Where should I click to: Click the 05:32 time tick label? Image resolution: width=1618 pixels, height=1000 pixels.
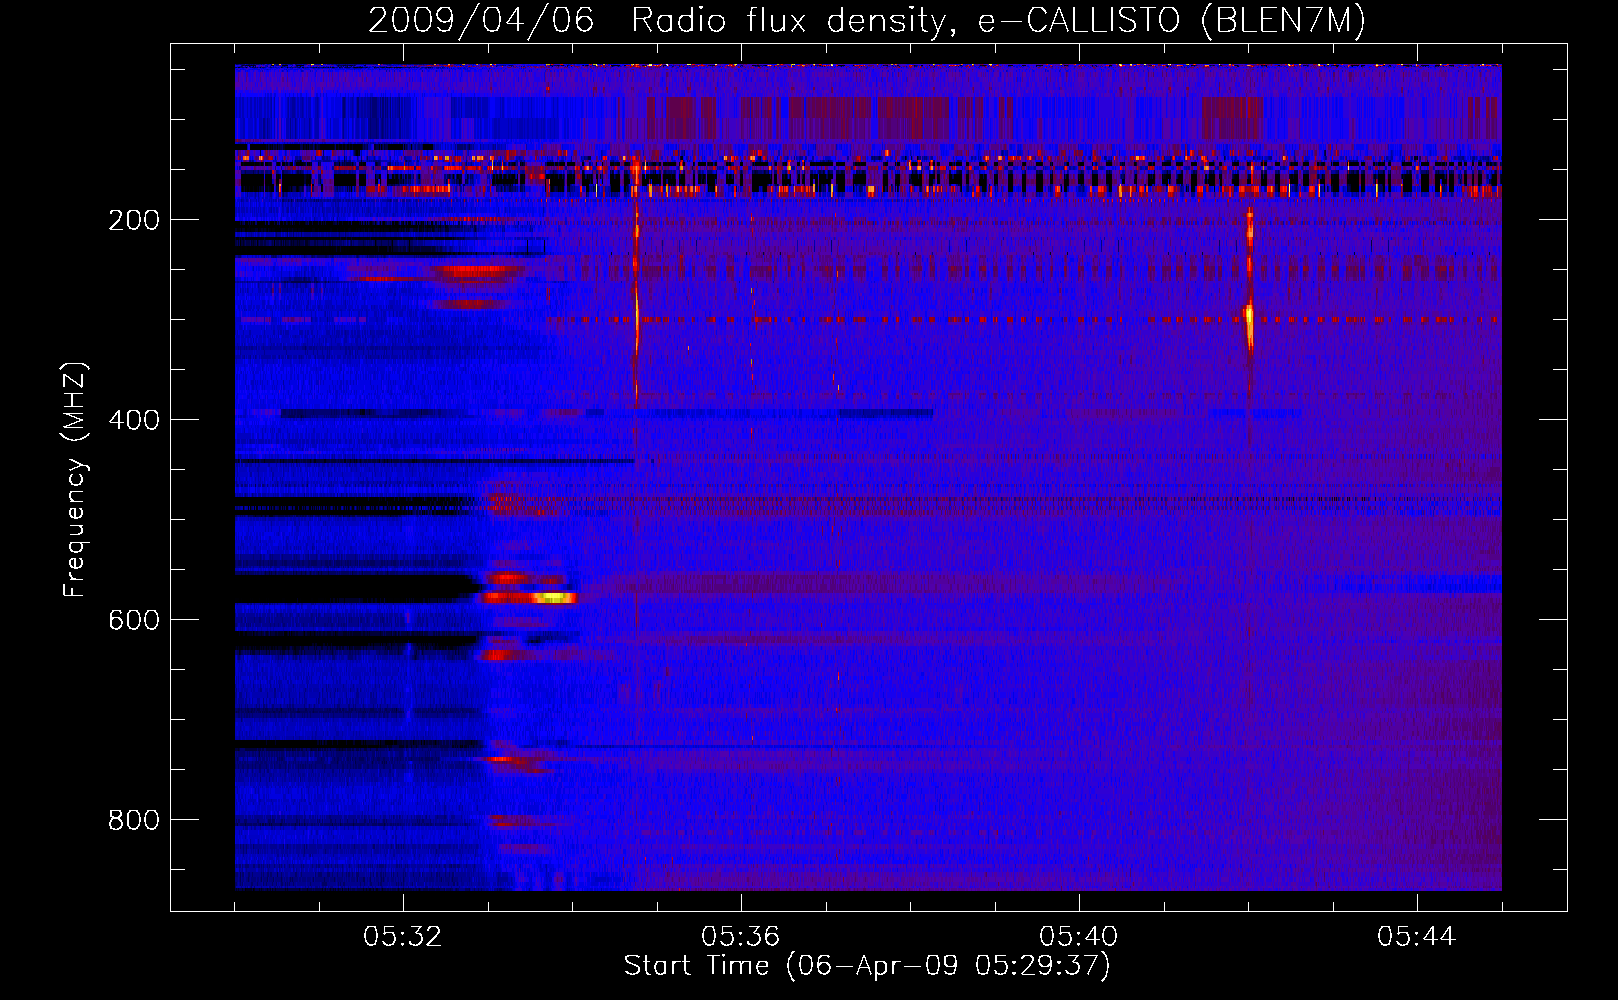point(403,937)
